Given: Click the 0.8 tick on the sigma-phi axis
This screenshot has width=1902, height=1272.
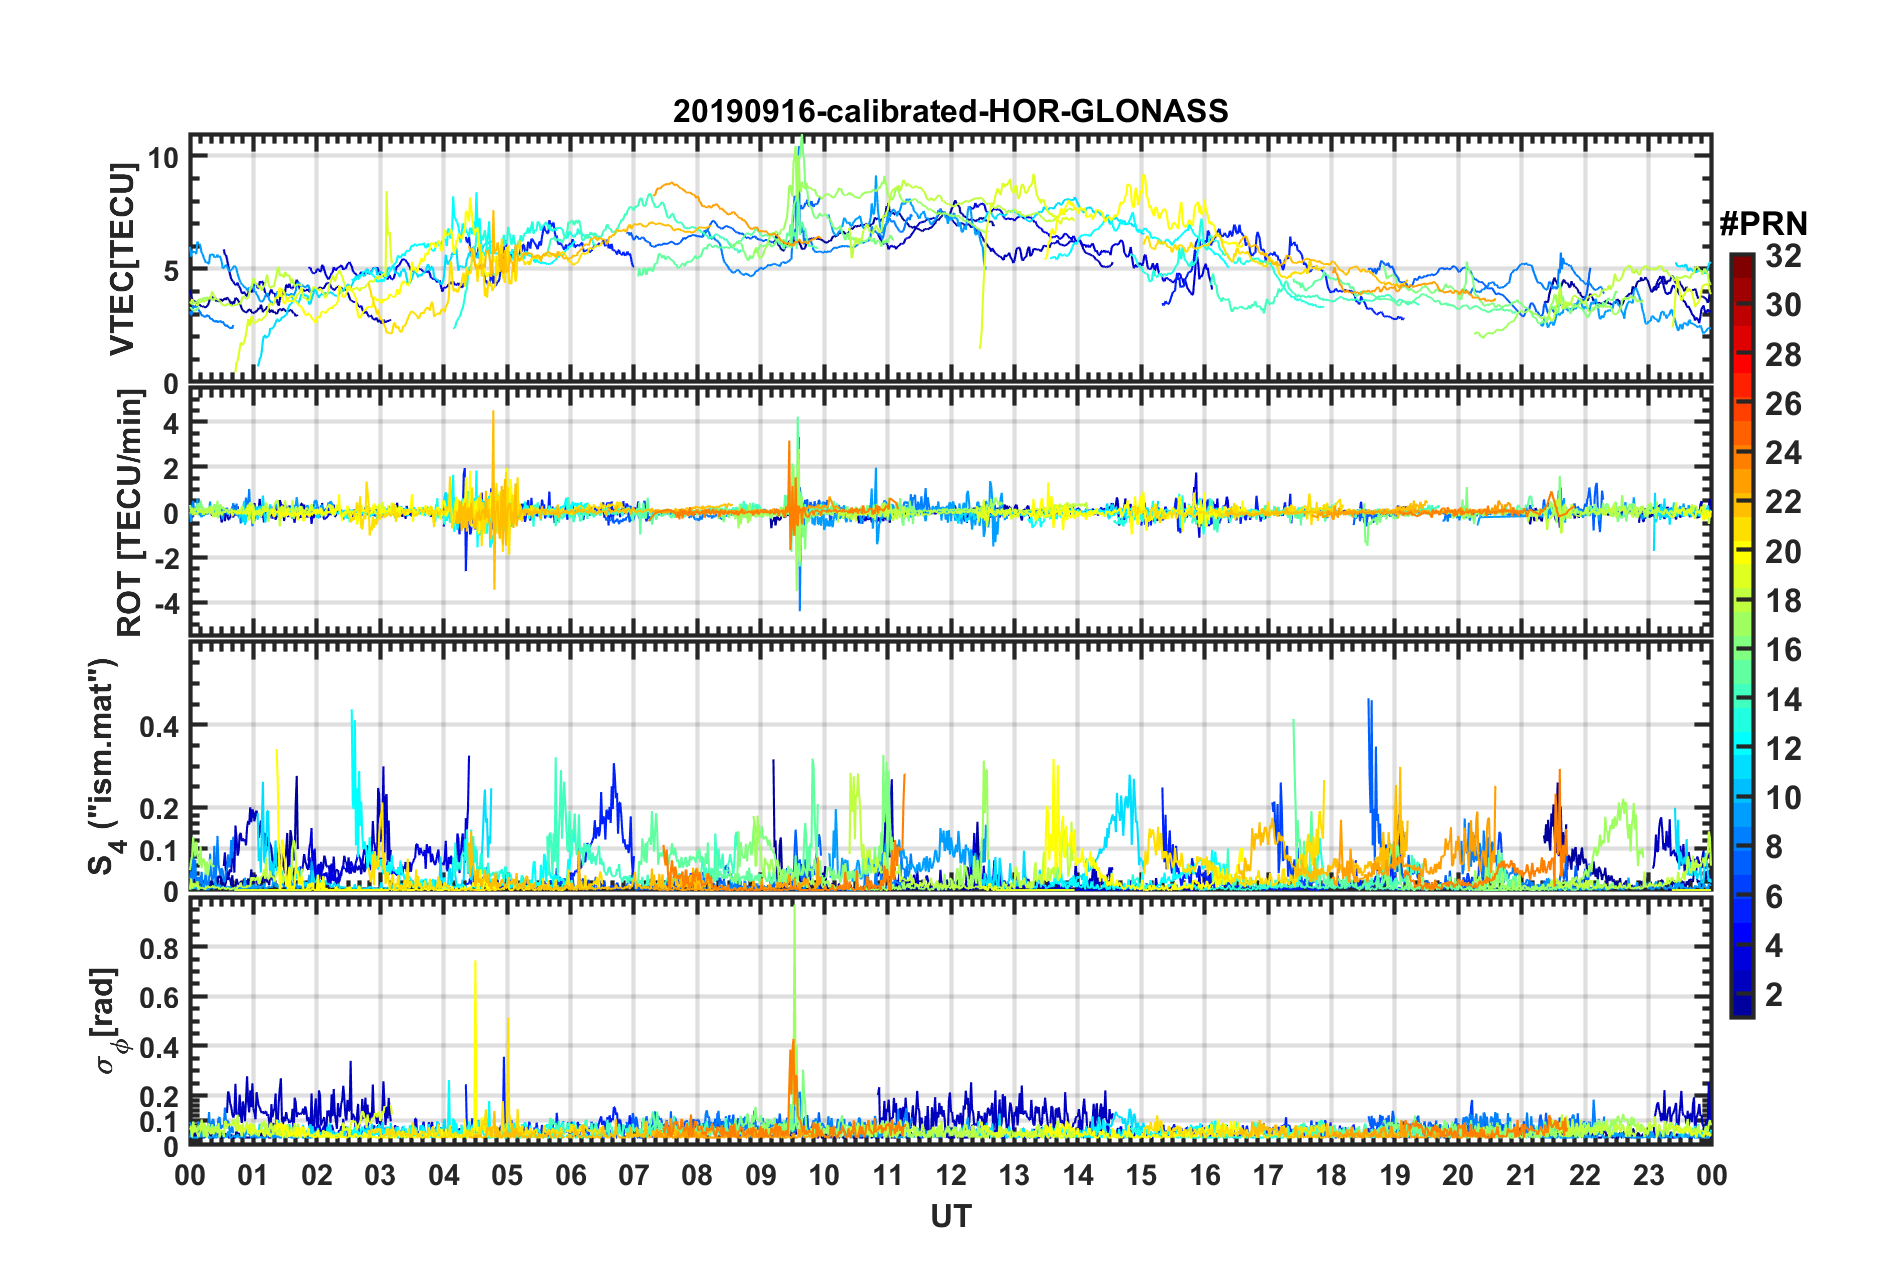Looking at the screenshot, I should pyautogui.click(x=159, y=947).
